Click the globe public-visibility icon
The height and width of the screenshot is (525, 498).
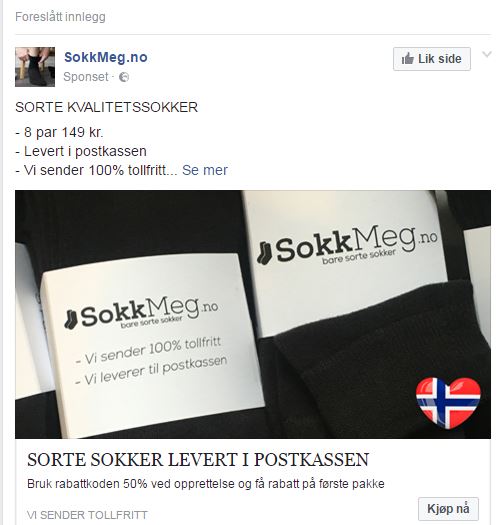point(124,77)
